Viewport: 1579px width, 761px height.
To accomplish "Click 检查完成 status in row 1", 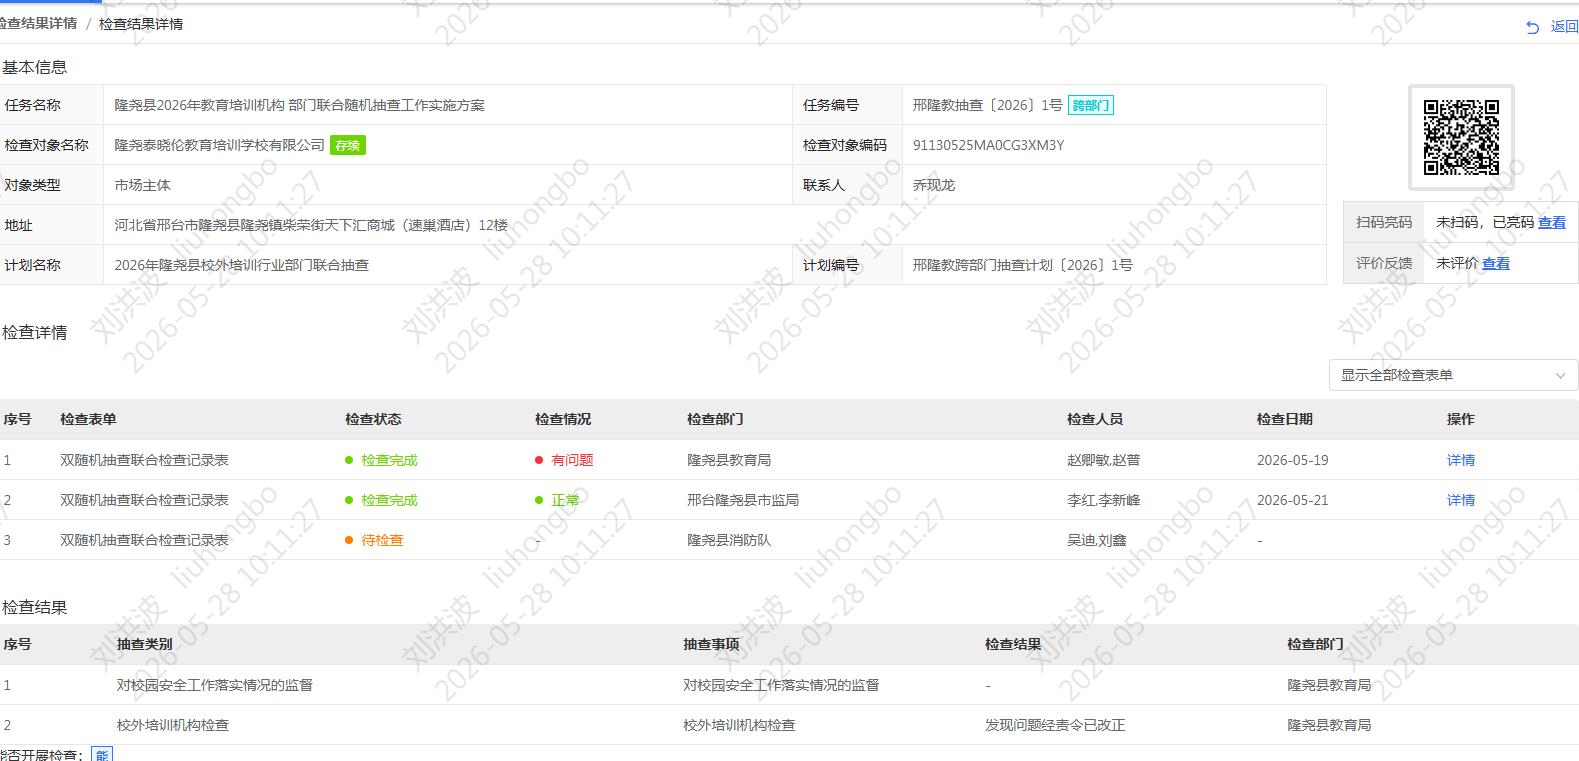I will [x=389, y=460].
